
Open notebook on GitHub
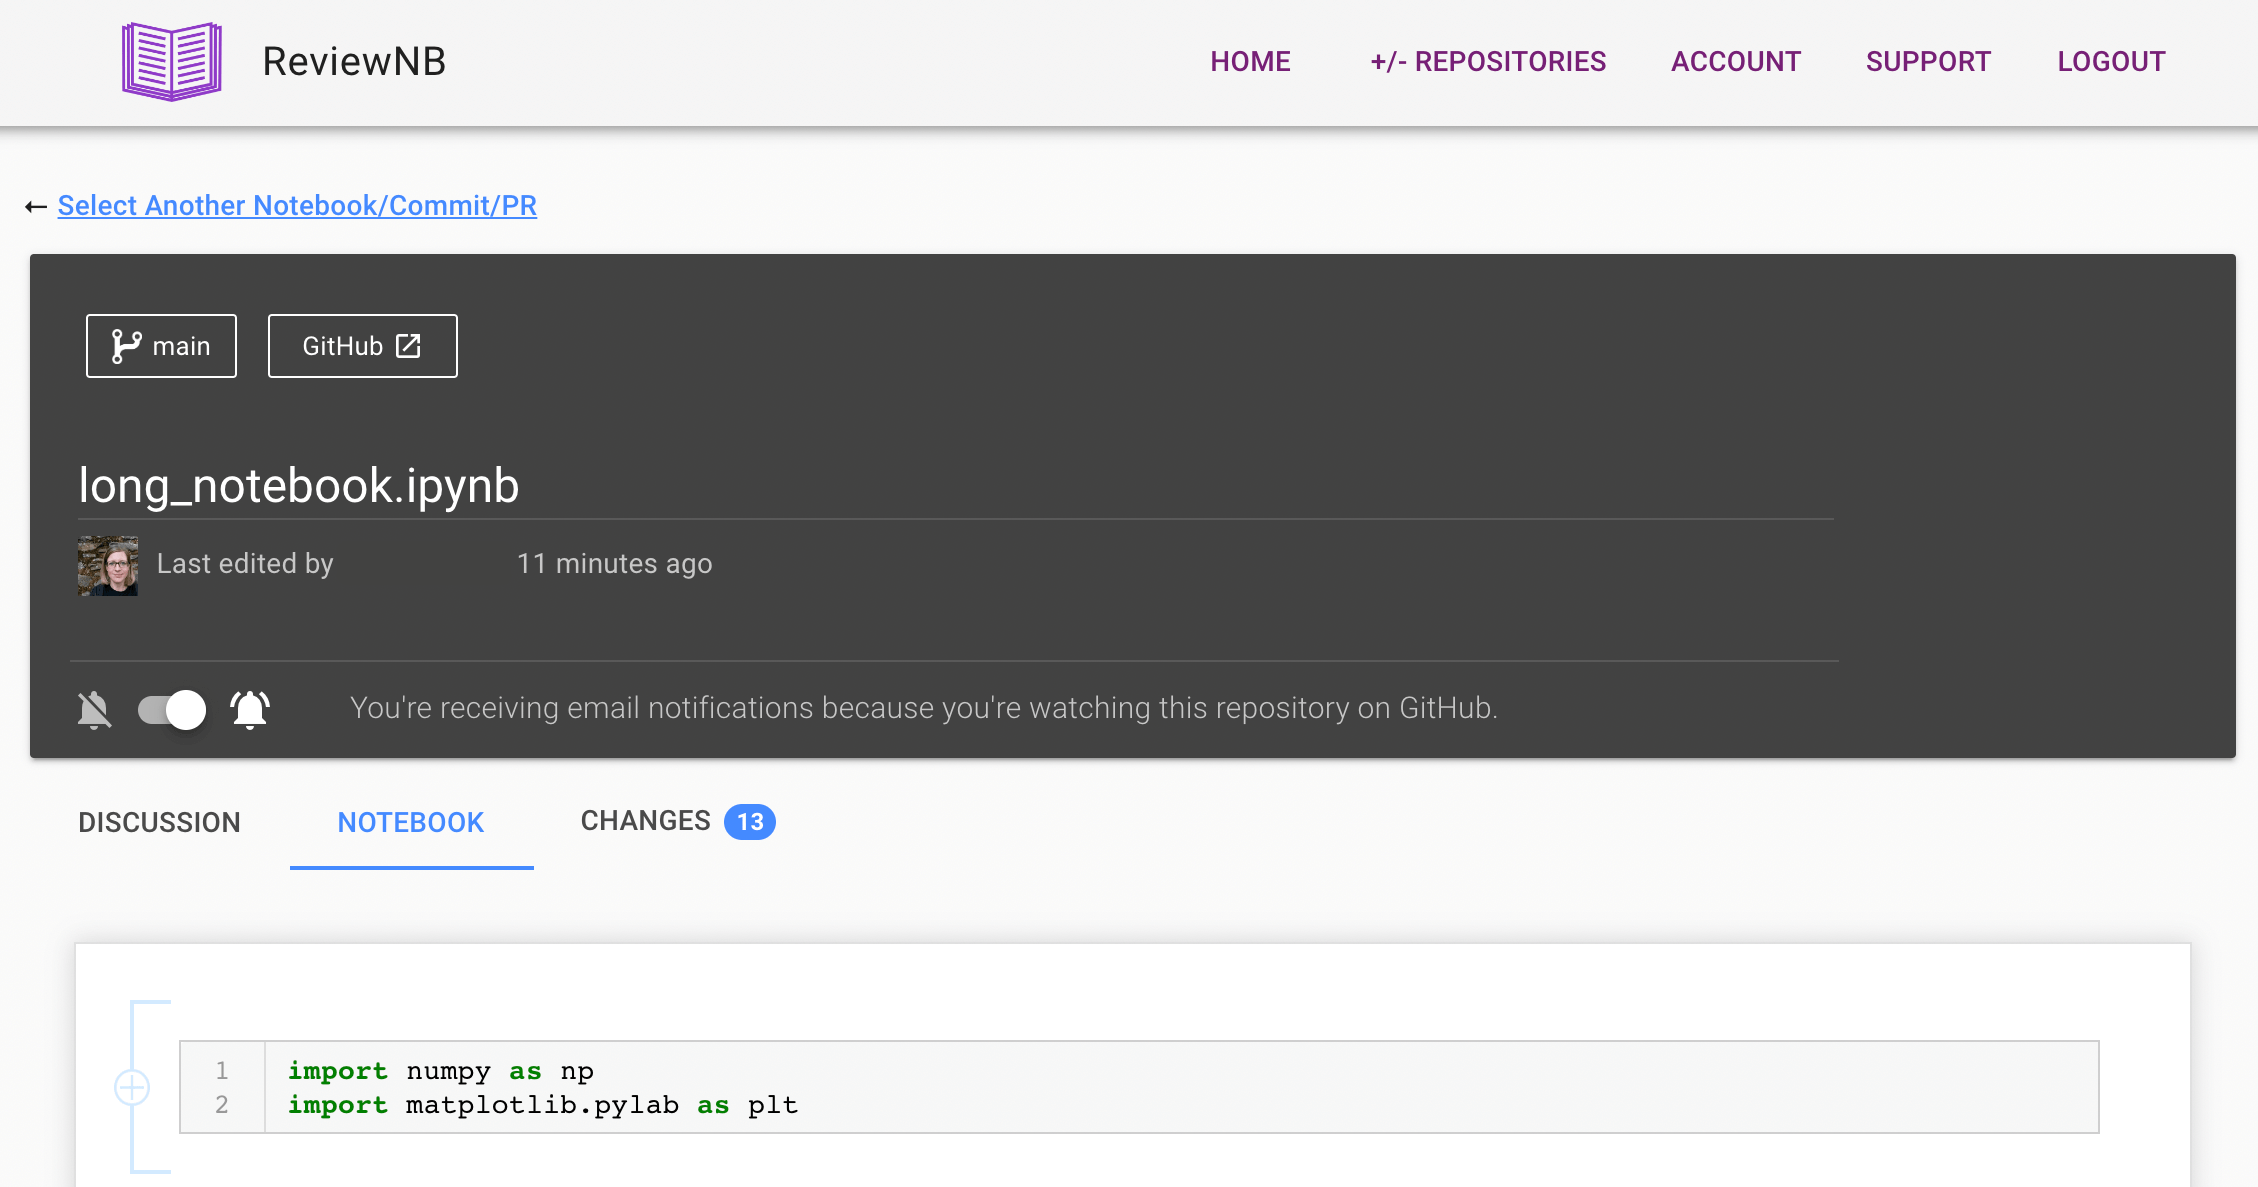[x=362, y=346]
